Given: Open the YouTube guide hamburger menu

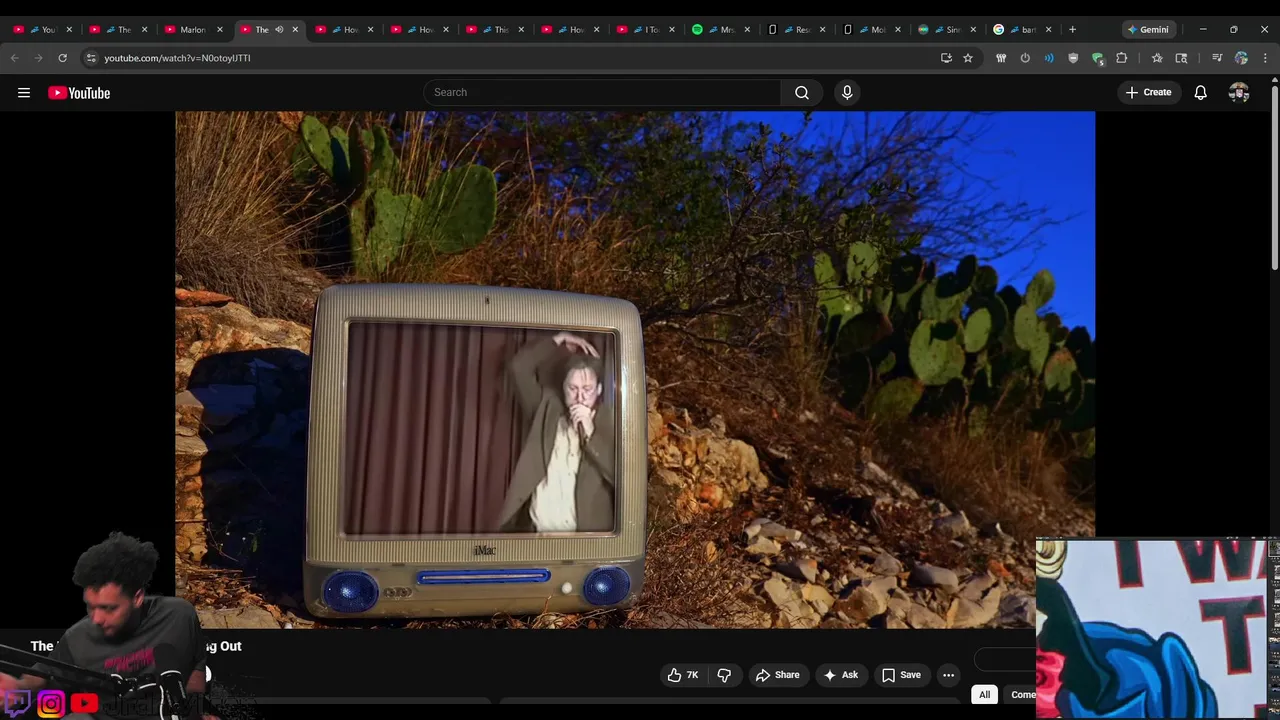Looking at the screenshot, I should tap(24, 93).
